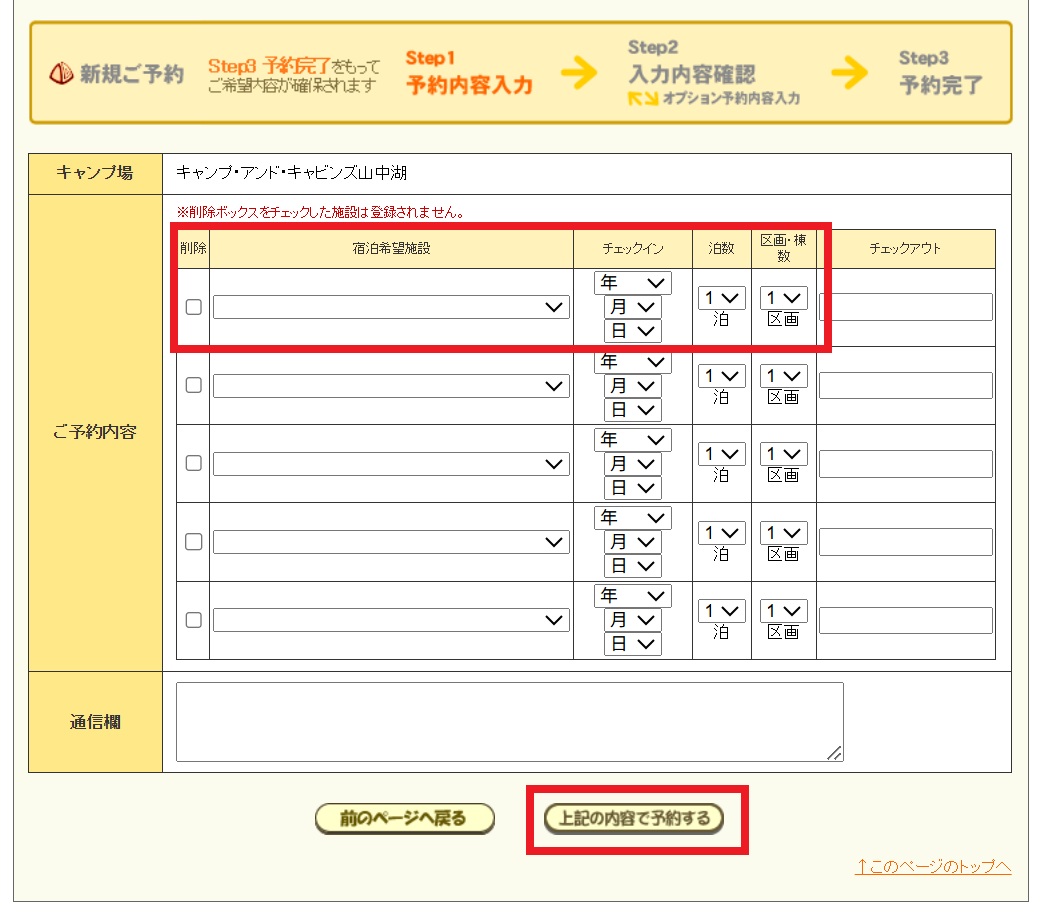This screenshot has height=913, width=1054.
Task: Click into the 通信欄 text area
Action: coord(509,722)
